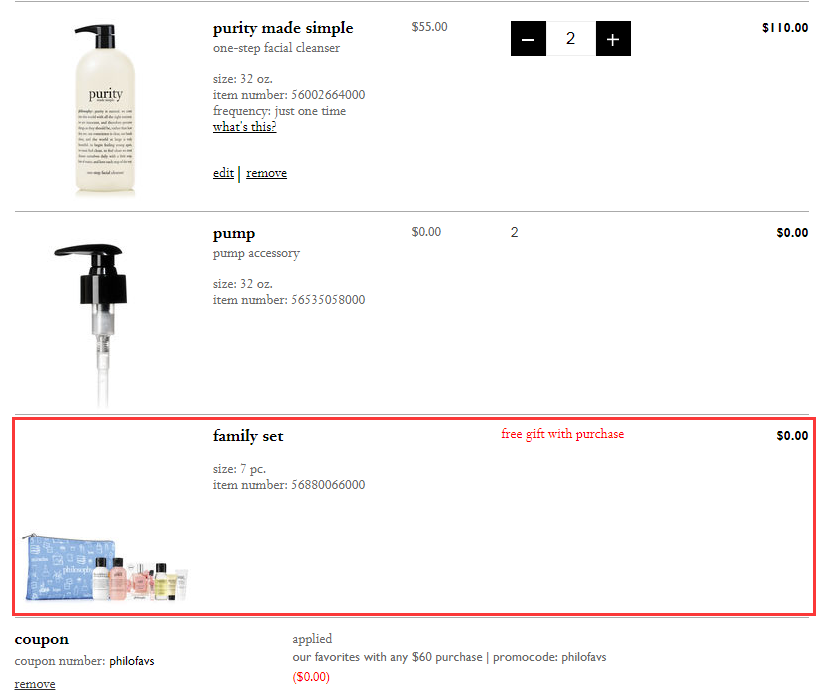Image resolution: width=832 pixels, height=699 pixels.
Task: Decrease quantity with the minus button
Action: (528, 39)
